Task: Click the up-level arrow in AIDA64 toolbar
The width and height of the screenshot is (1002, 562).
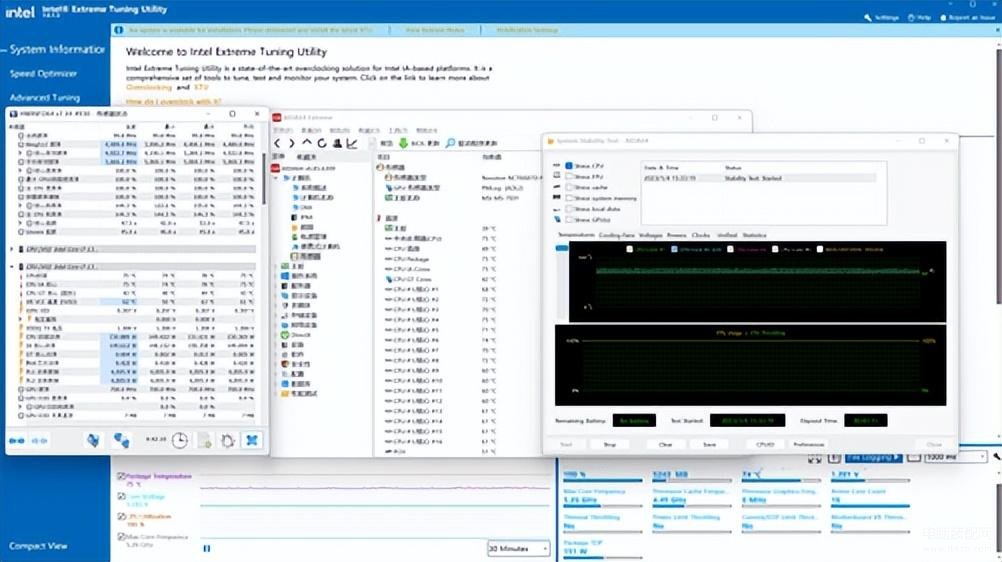Action: click(307, 143)
